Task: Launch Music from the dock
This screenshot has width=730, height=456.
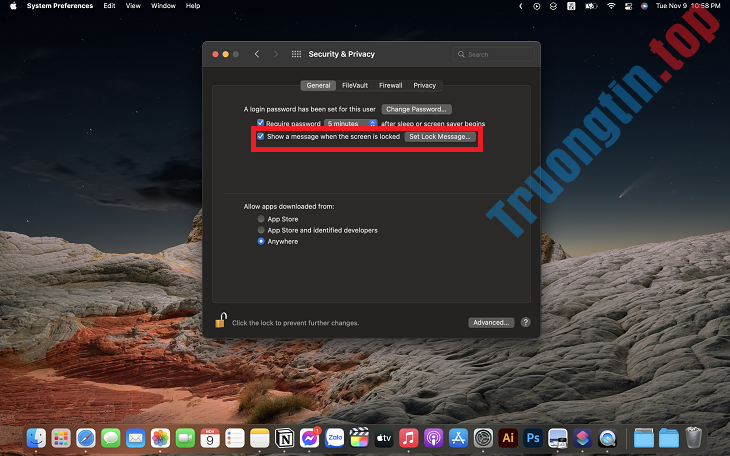Action: tap(409, 438)
